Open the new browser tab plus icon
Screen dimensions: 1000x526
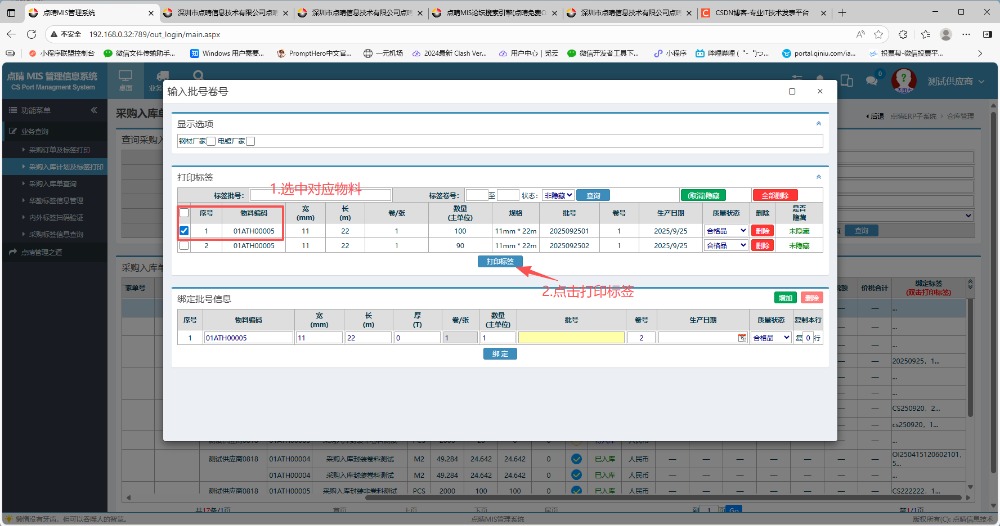coord(843,13)
